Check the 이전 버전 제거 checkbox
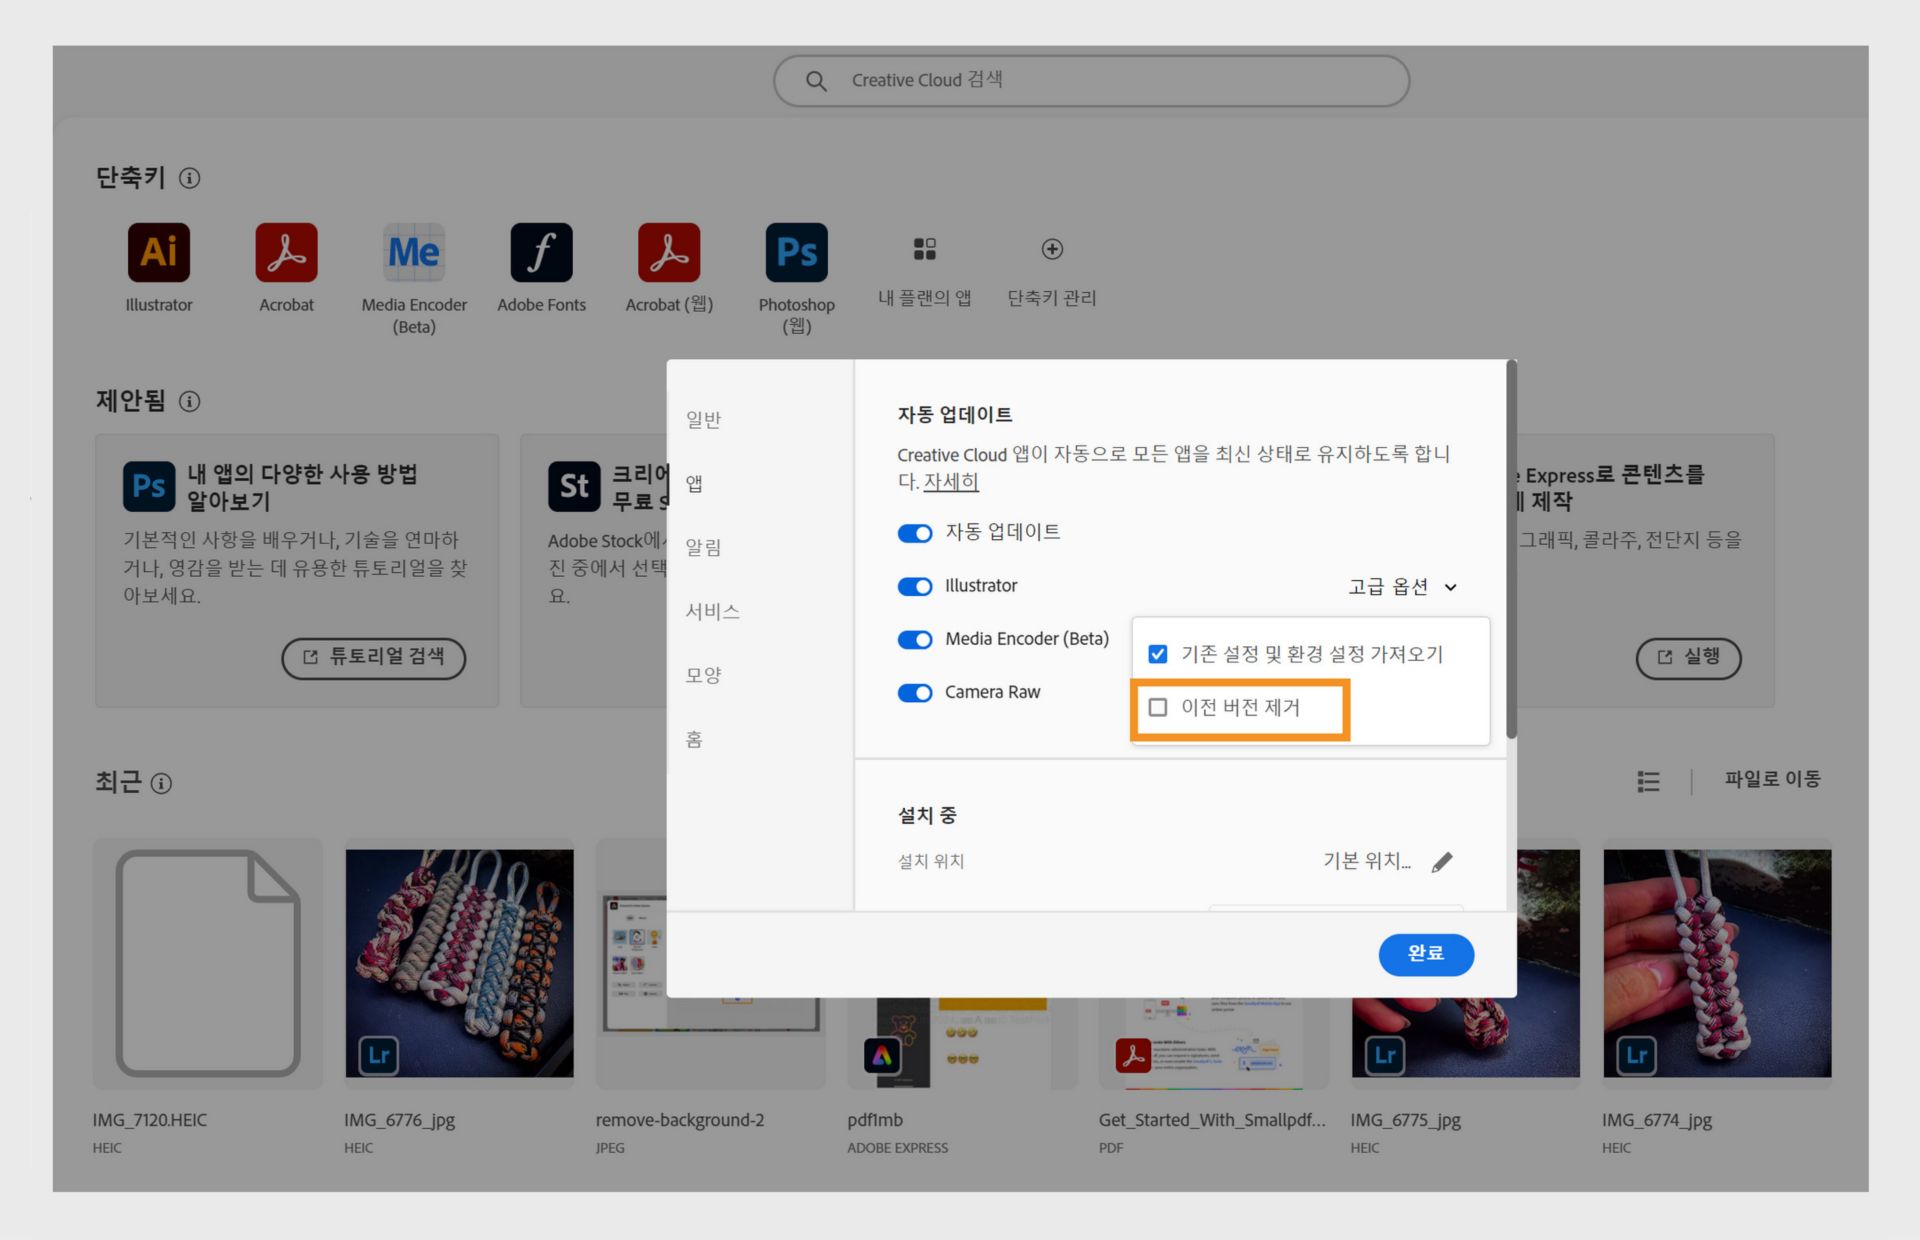The image size is (1920, 1240). click(x=1158, y=708)
